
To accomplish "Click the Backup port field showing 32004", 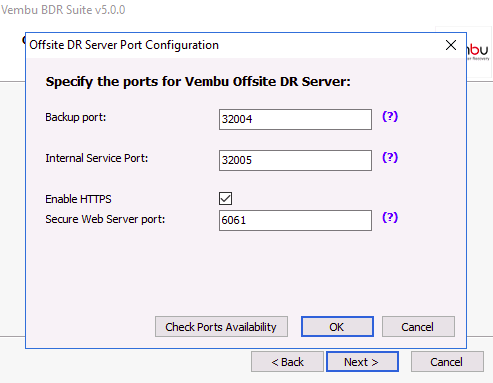I will click(295, 119).
